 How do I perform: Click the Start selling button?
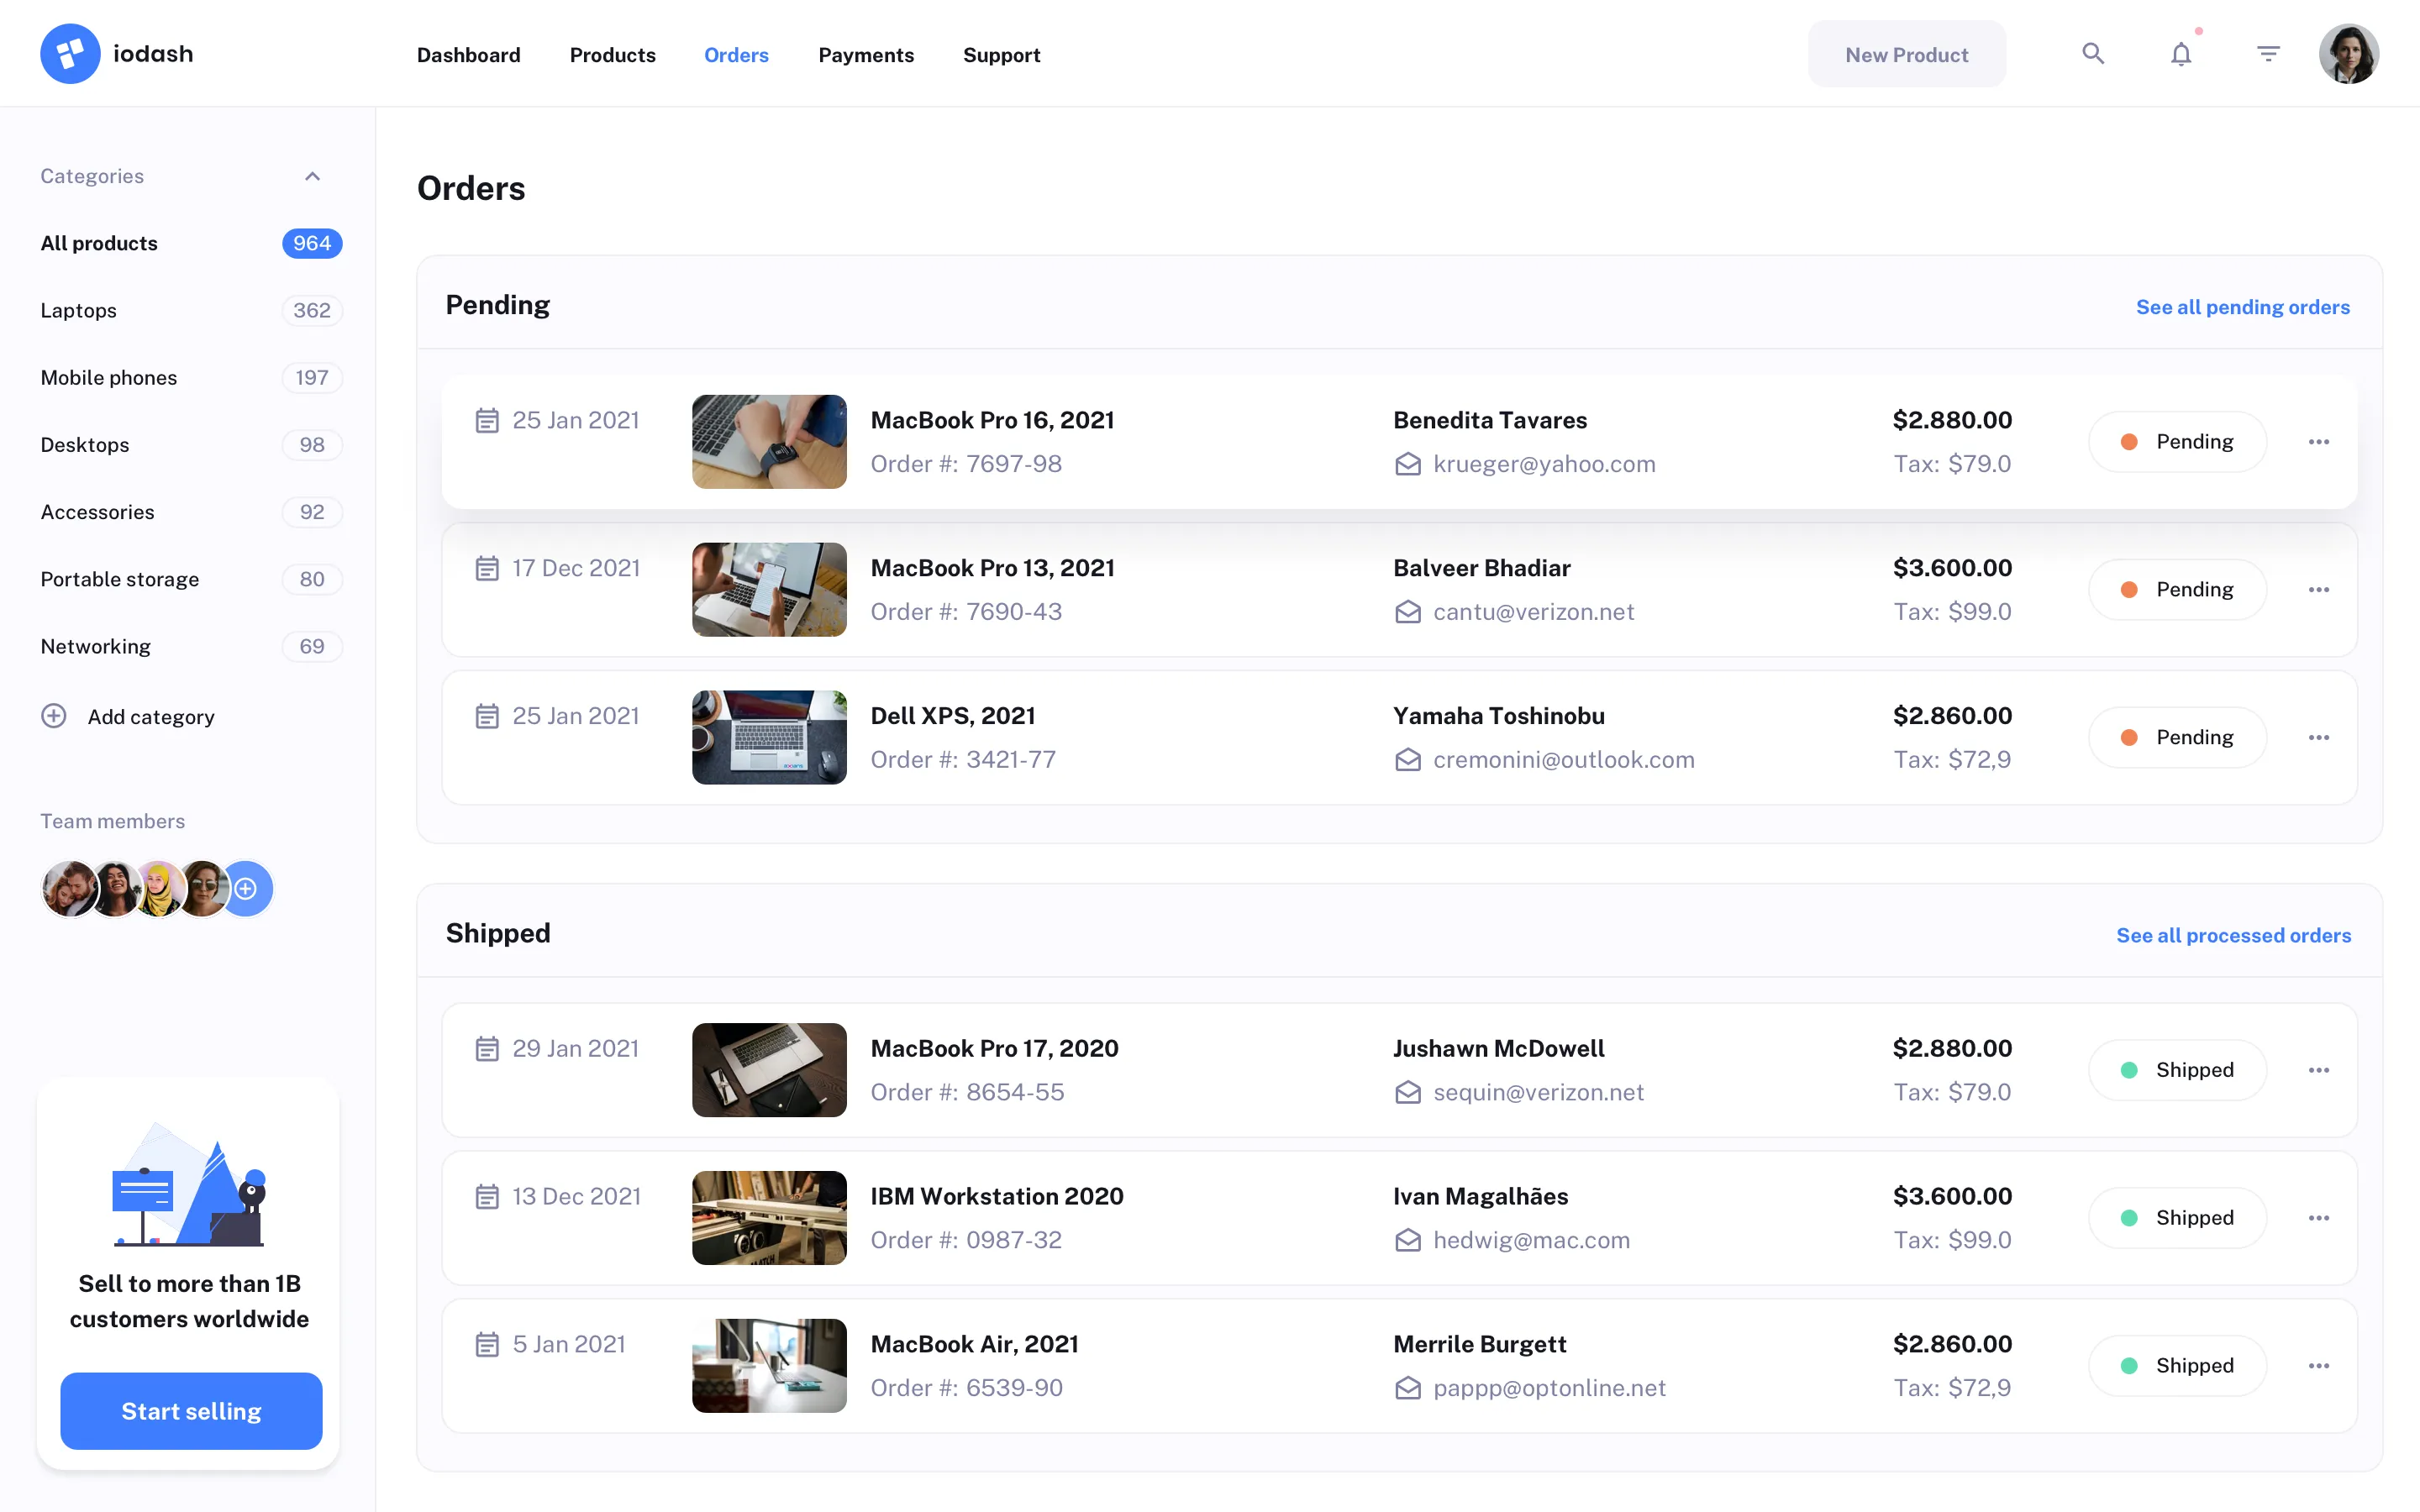tap(190, 1411)
